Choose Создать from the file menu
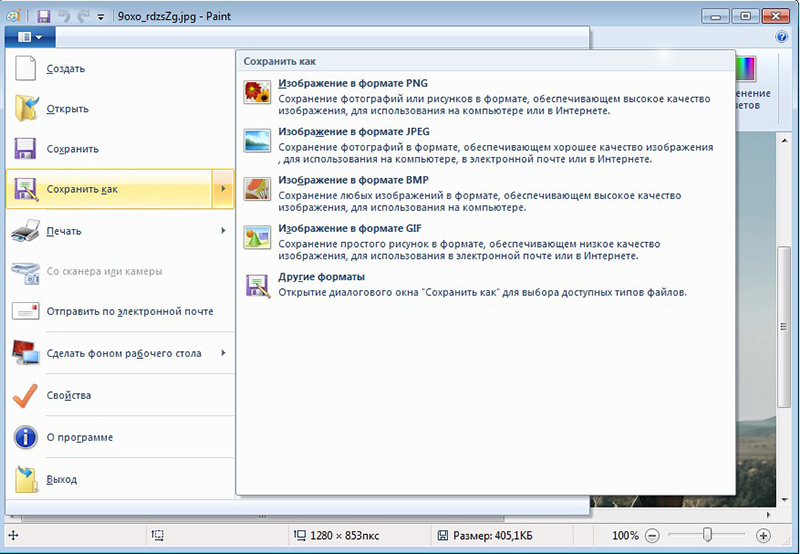Image resolution: width=800 pixels, height=554 pixels. (x=120, y=68)
